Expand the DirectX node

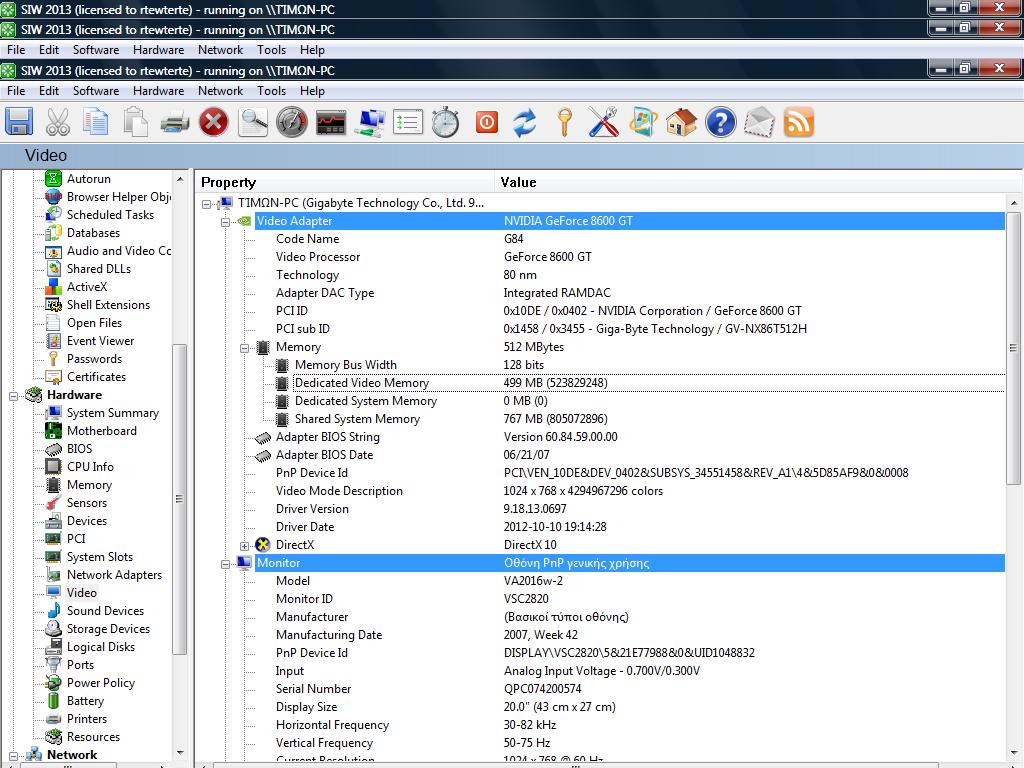244,546
